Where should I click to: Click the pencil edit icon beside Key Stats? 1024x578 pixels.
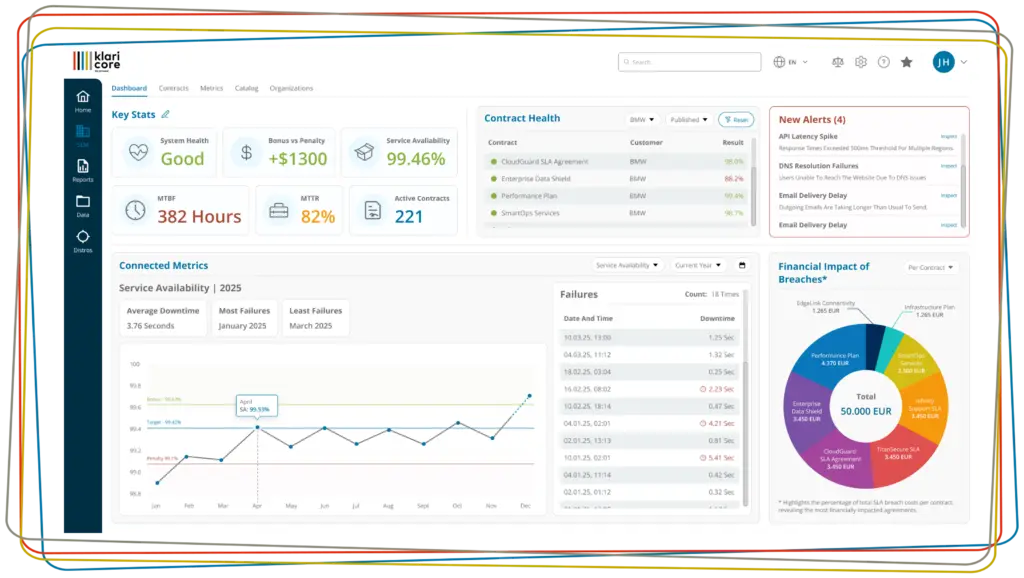[x=166, y=114]
